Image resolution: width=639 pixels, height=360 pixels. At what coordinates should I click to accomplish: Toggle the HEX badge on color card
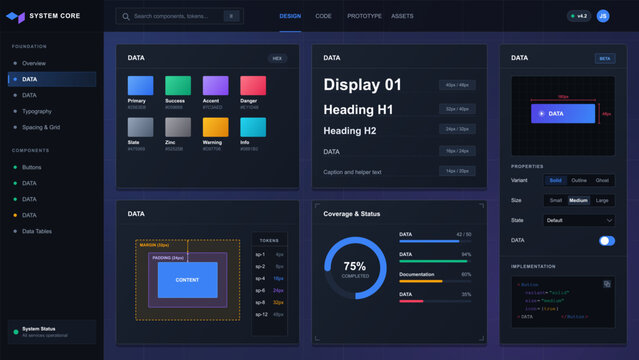pos(277,58)
